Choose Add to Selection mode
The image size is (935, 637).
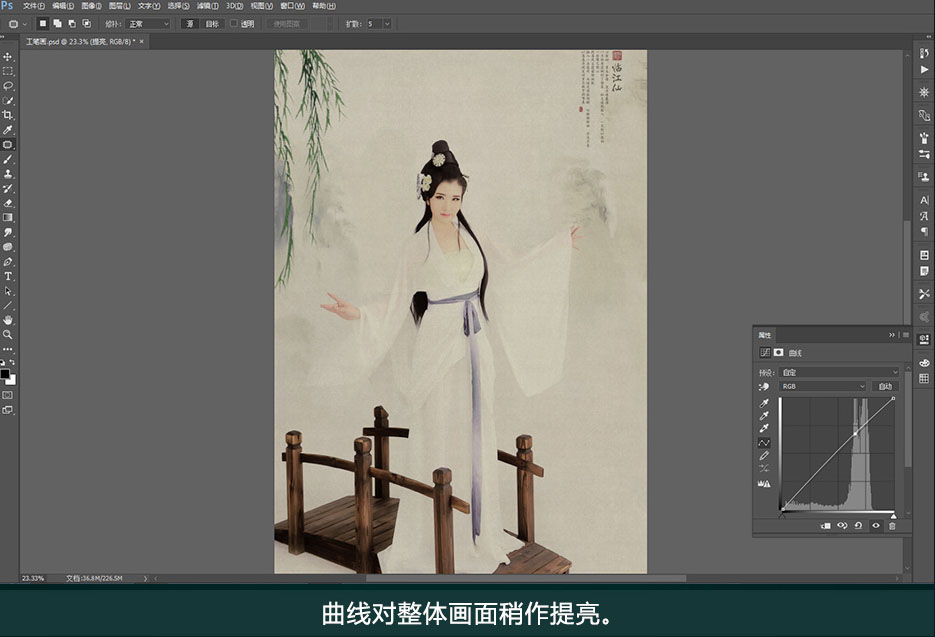57,24
